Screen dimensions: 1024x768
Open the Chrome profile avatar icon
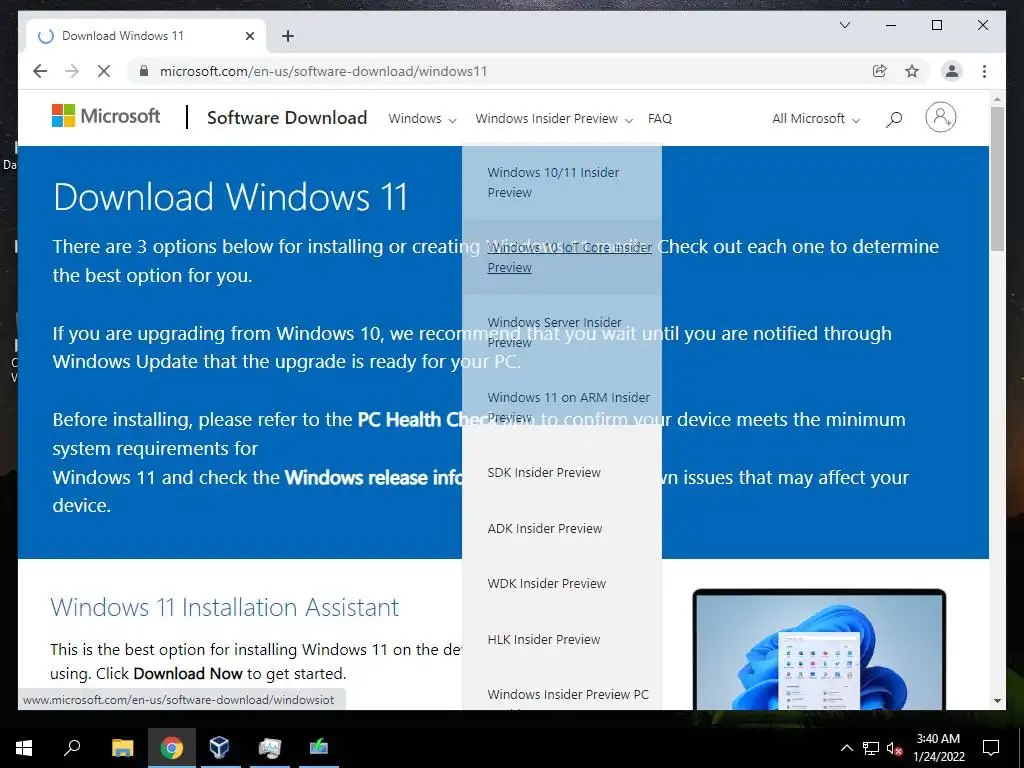(x=952, y=71)
